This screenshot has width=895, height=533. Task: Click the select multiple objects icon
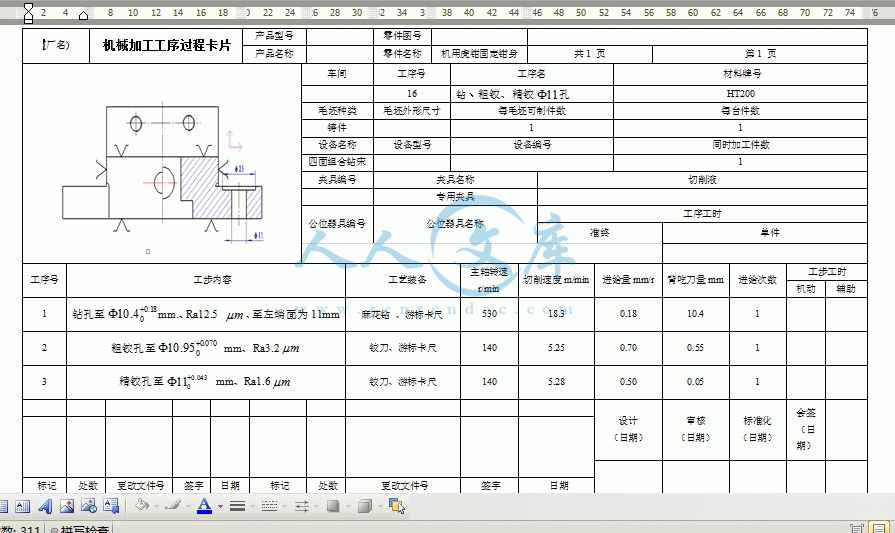[x=397, y=506]
